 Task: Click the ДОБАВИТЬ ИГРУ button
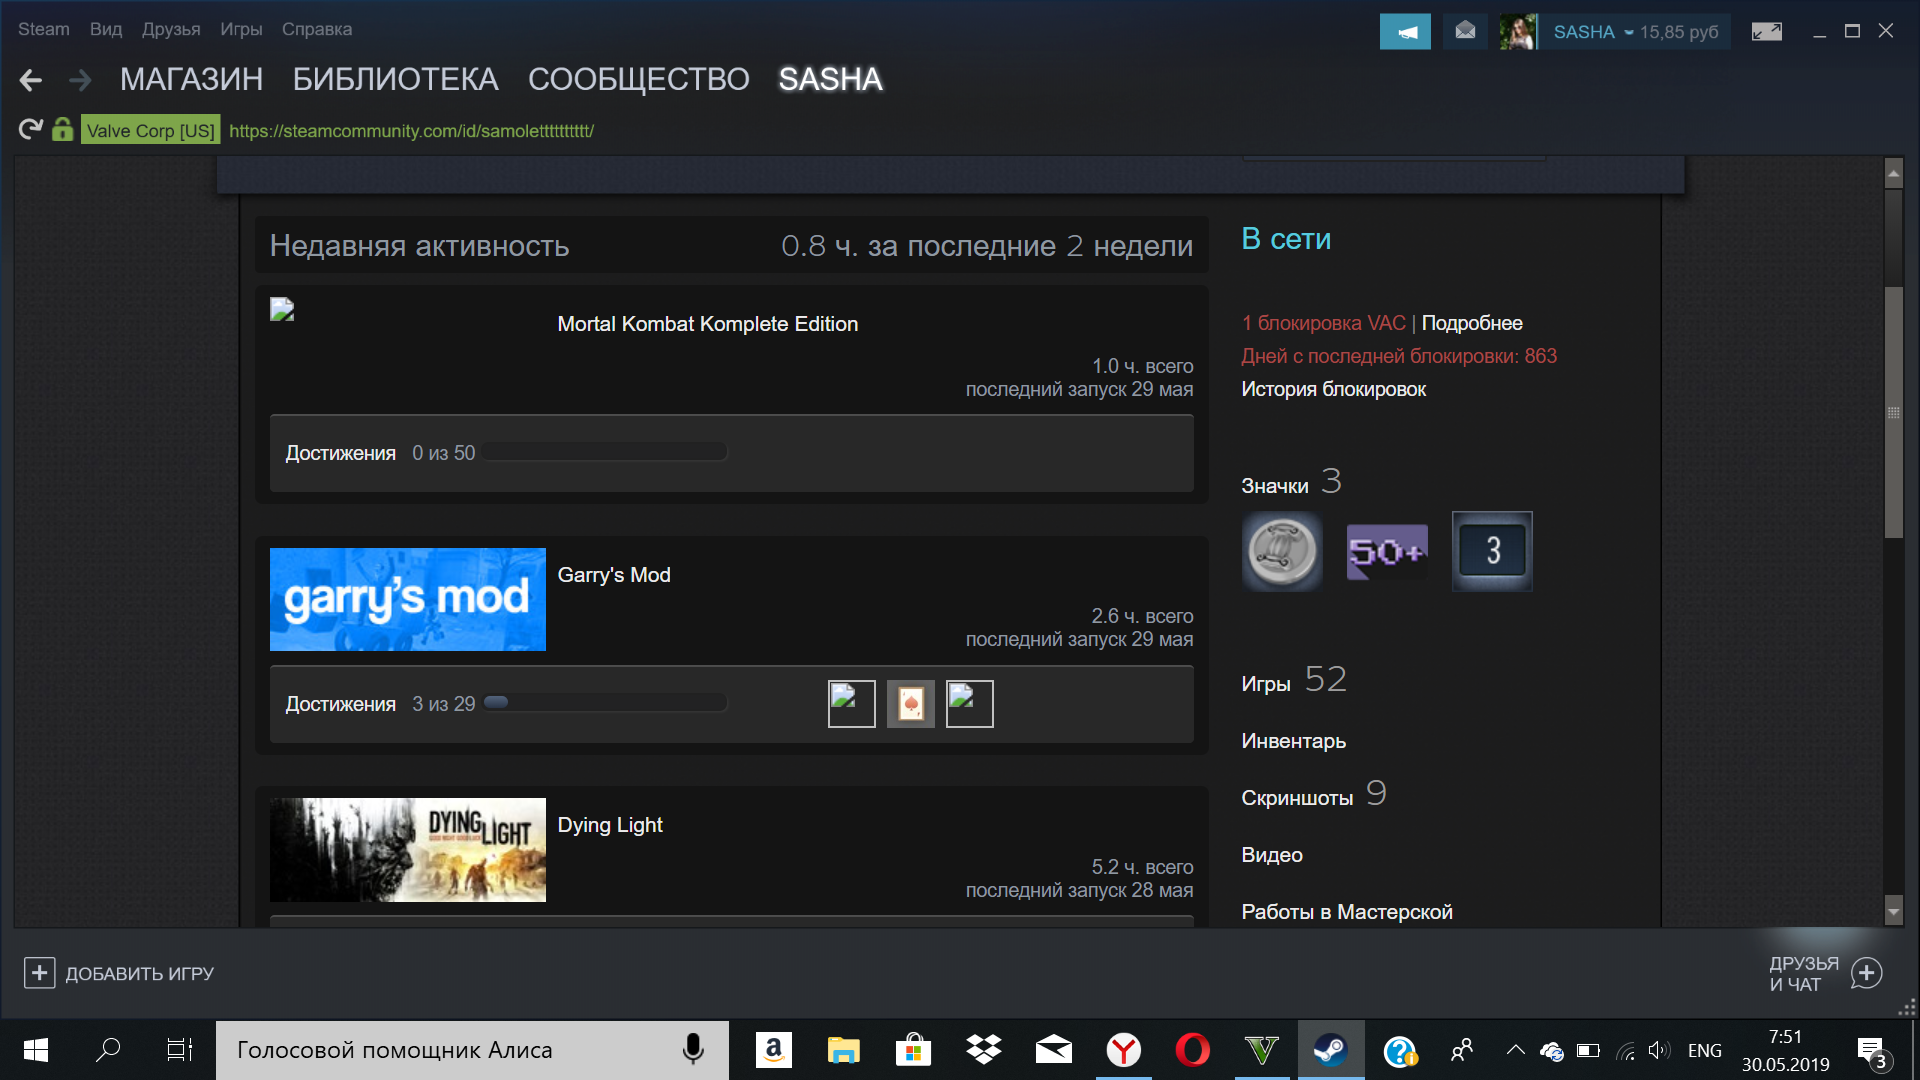(x=119, y=973)
